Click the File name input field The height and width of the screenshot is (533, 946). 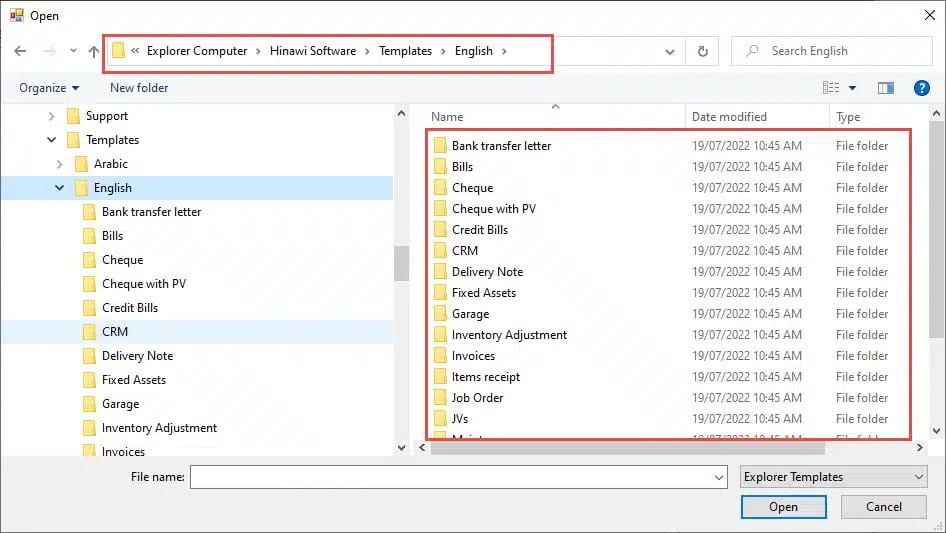click(x=458, y=478)
